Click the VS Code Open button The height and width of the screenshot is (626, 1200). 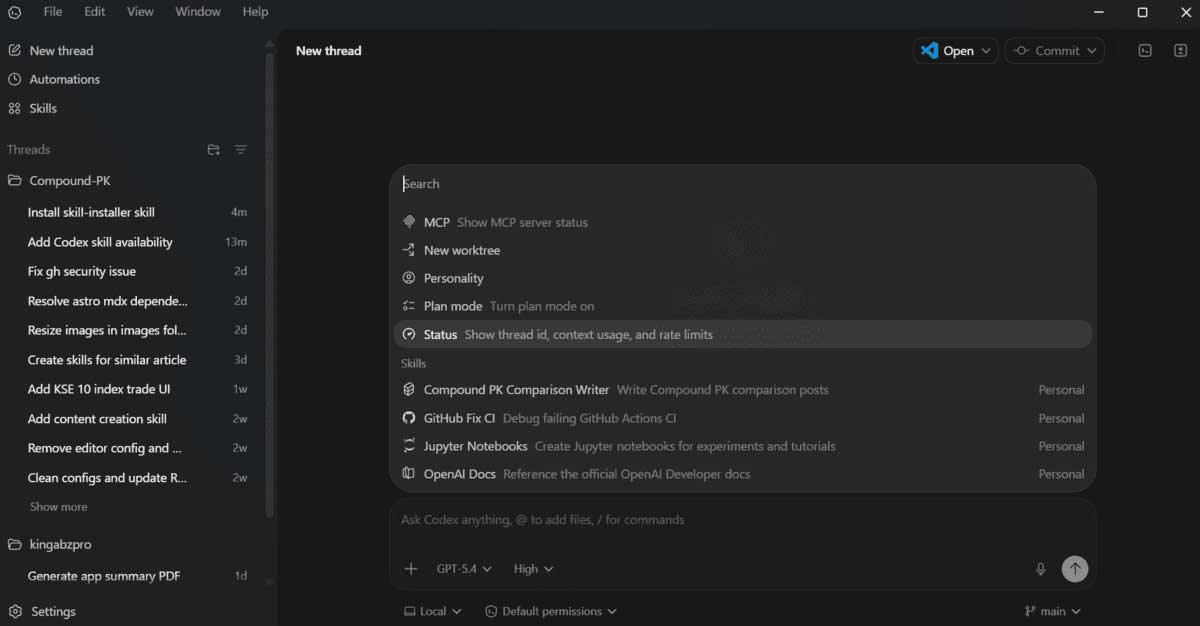tap(947, 51)
